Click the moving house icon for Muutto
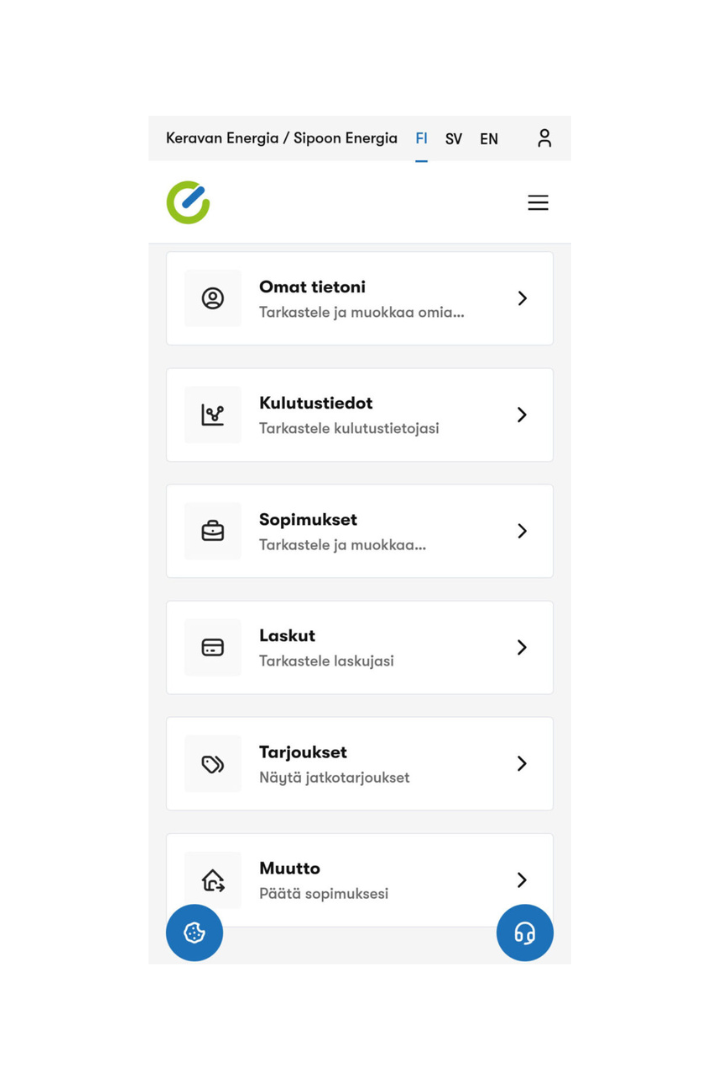The width and height of the screenshot is (720, 1080). click(212, 880)
